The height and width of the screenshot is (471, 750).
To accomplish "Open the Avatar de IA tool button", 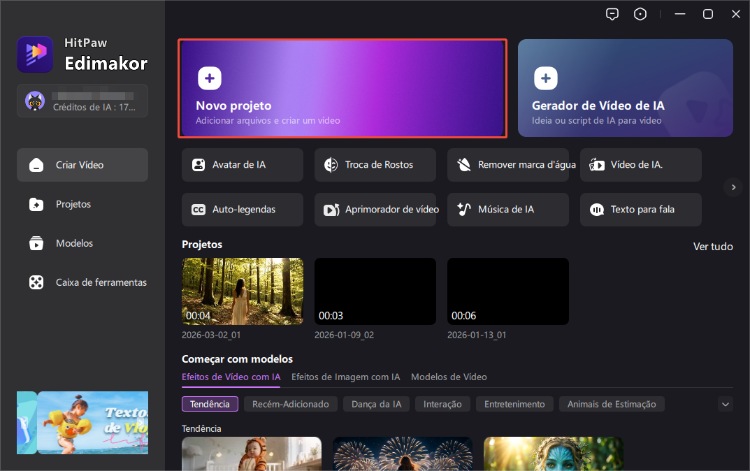I will [242, 165].
